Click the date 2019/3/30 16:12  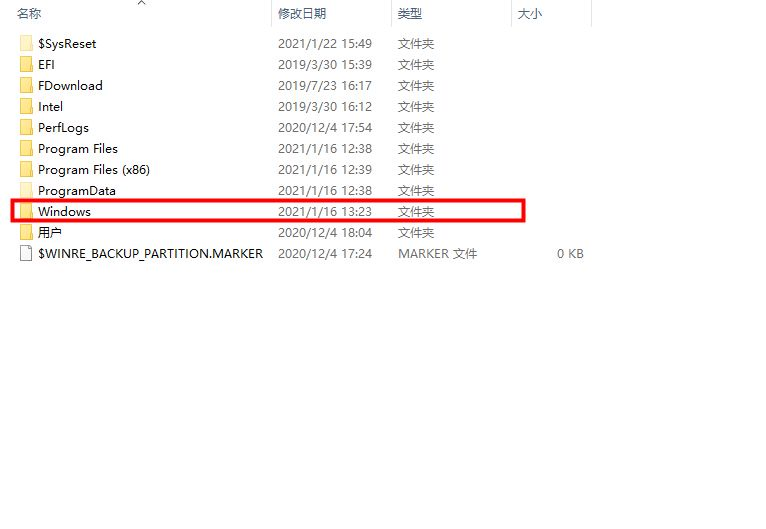pos(325,106)
